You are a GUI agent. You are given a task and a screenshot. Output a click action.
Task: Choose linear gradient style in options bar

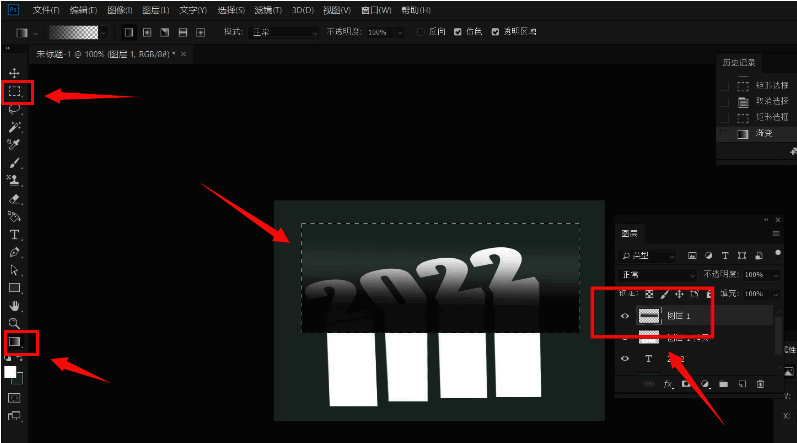tap(129, 33)
